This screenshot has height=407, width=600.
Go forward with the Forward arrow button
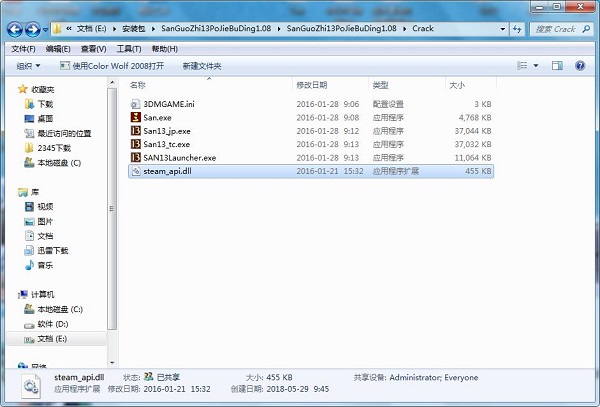point(33,29)
